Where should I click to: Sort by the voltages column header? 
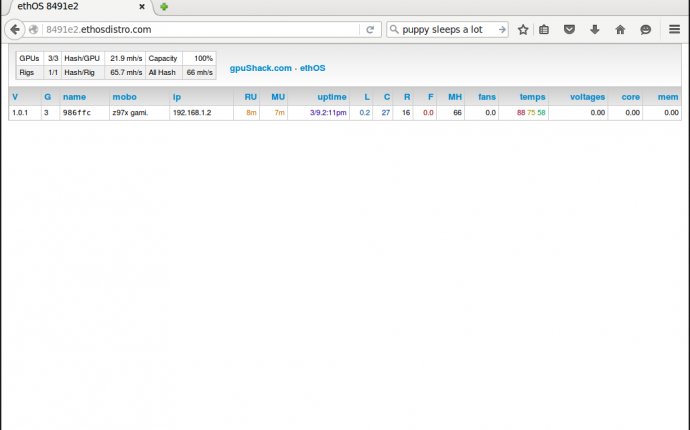pyautogui.click(x=587, y=97)
